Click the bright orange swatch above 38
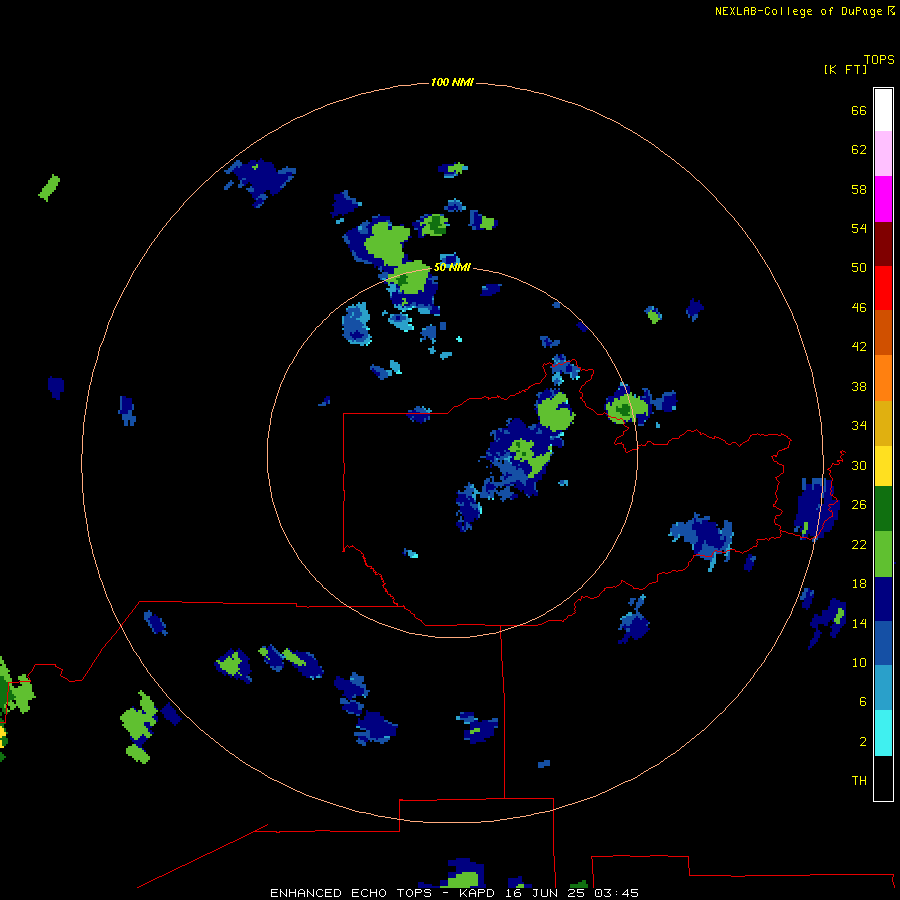This screenshot has height=900, width=900. pyautogui.click(x=883, y=378)
